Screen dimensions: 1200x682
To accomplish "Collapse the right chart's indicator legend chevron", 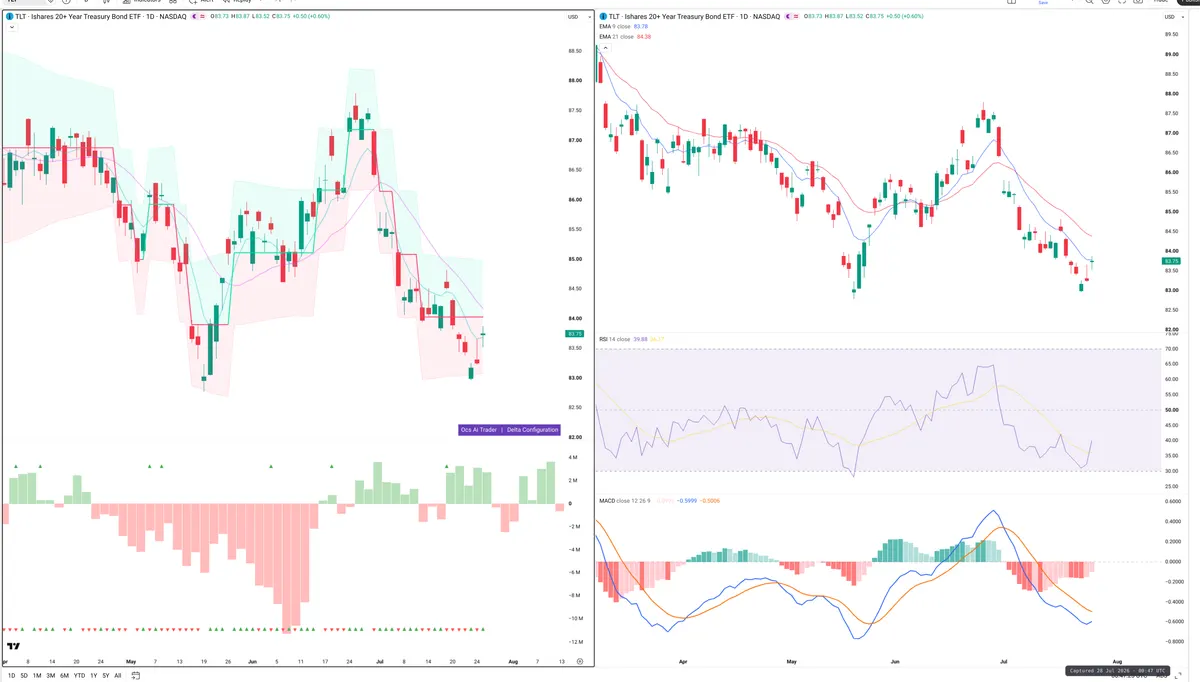I will tap(606, 48).
